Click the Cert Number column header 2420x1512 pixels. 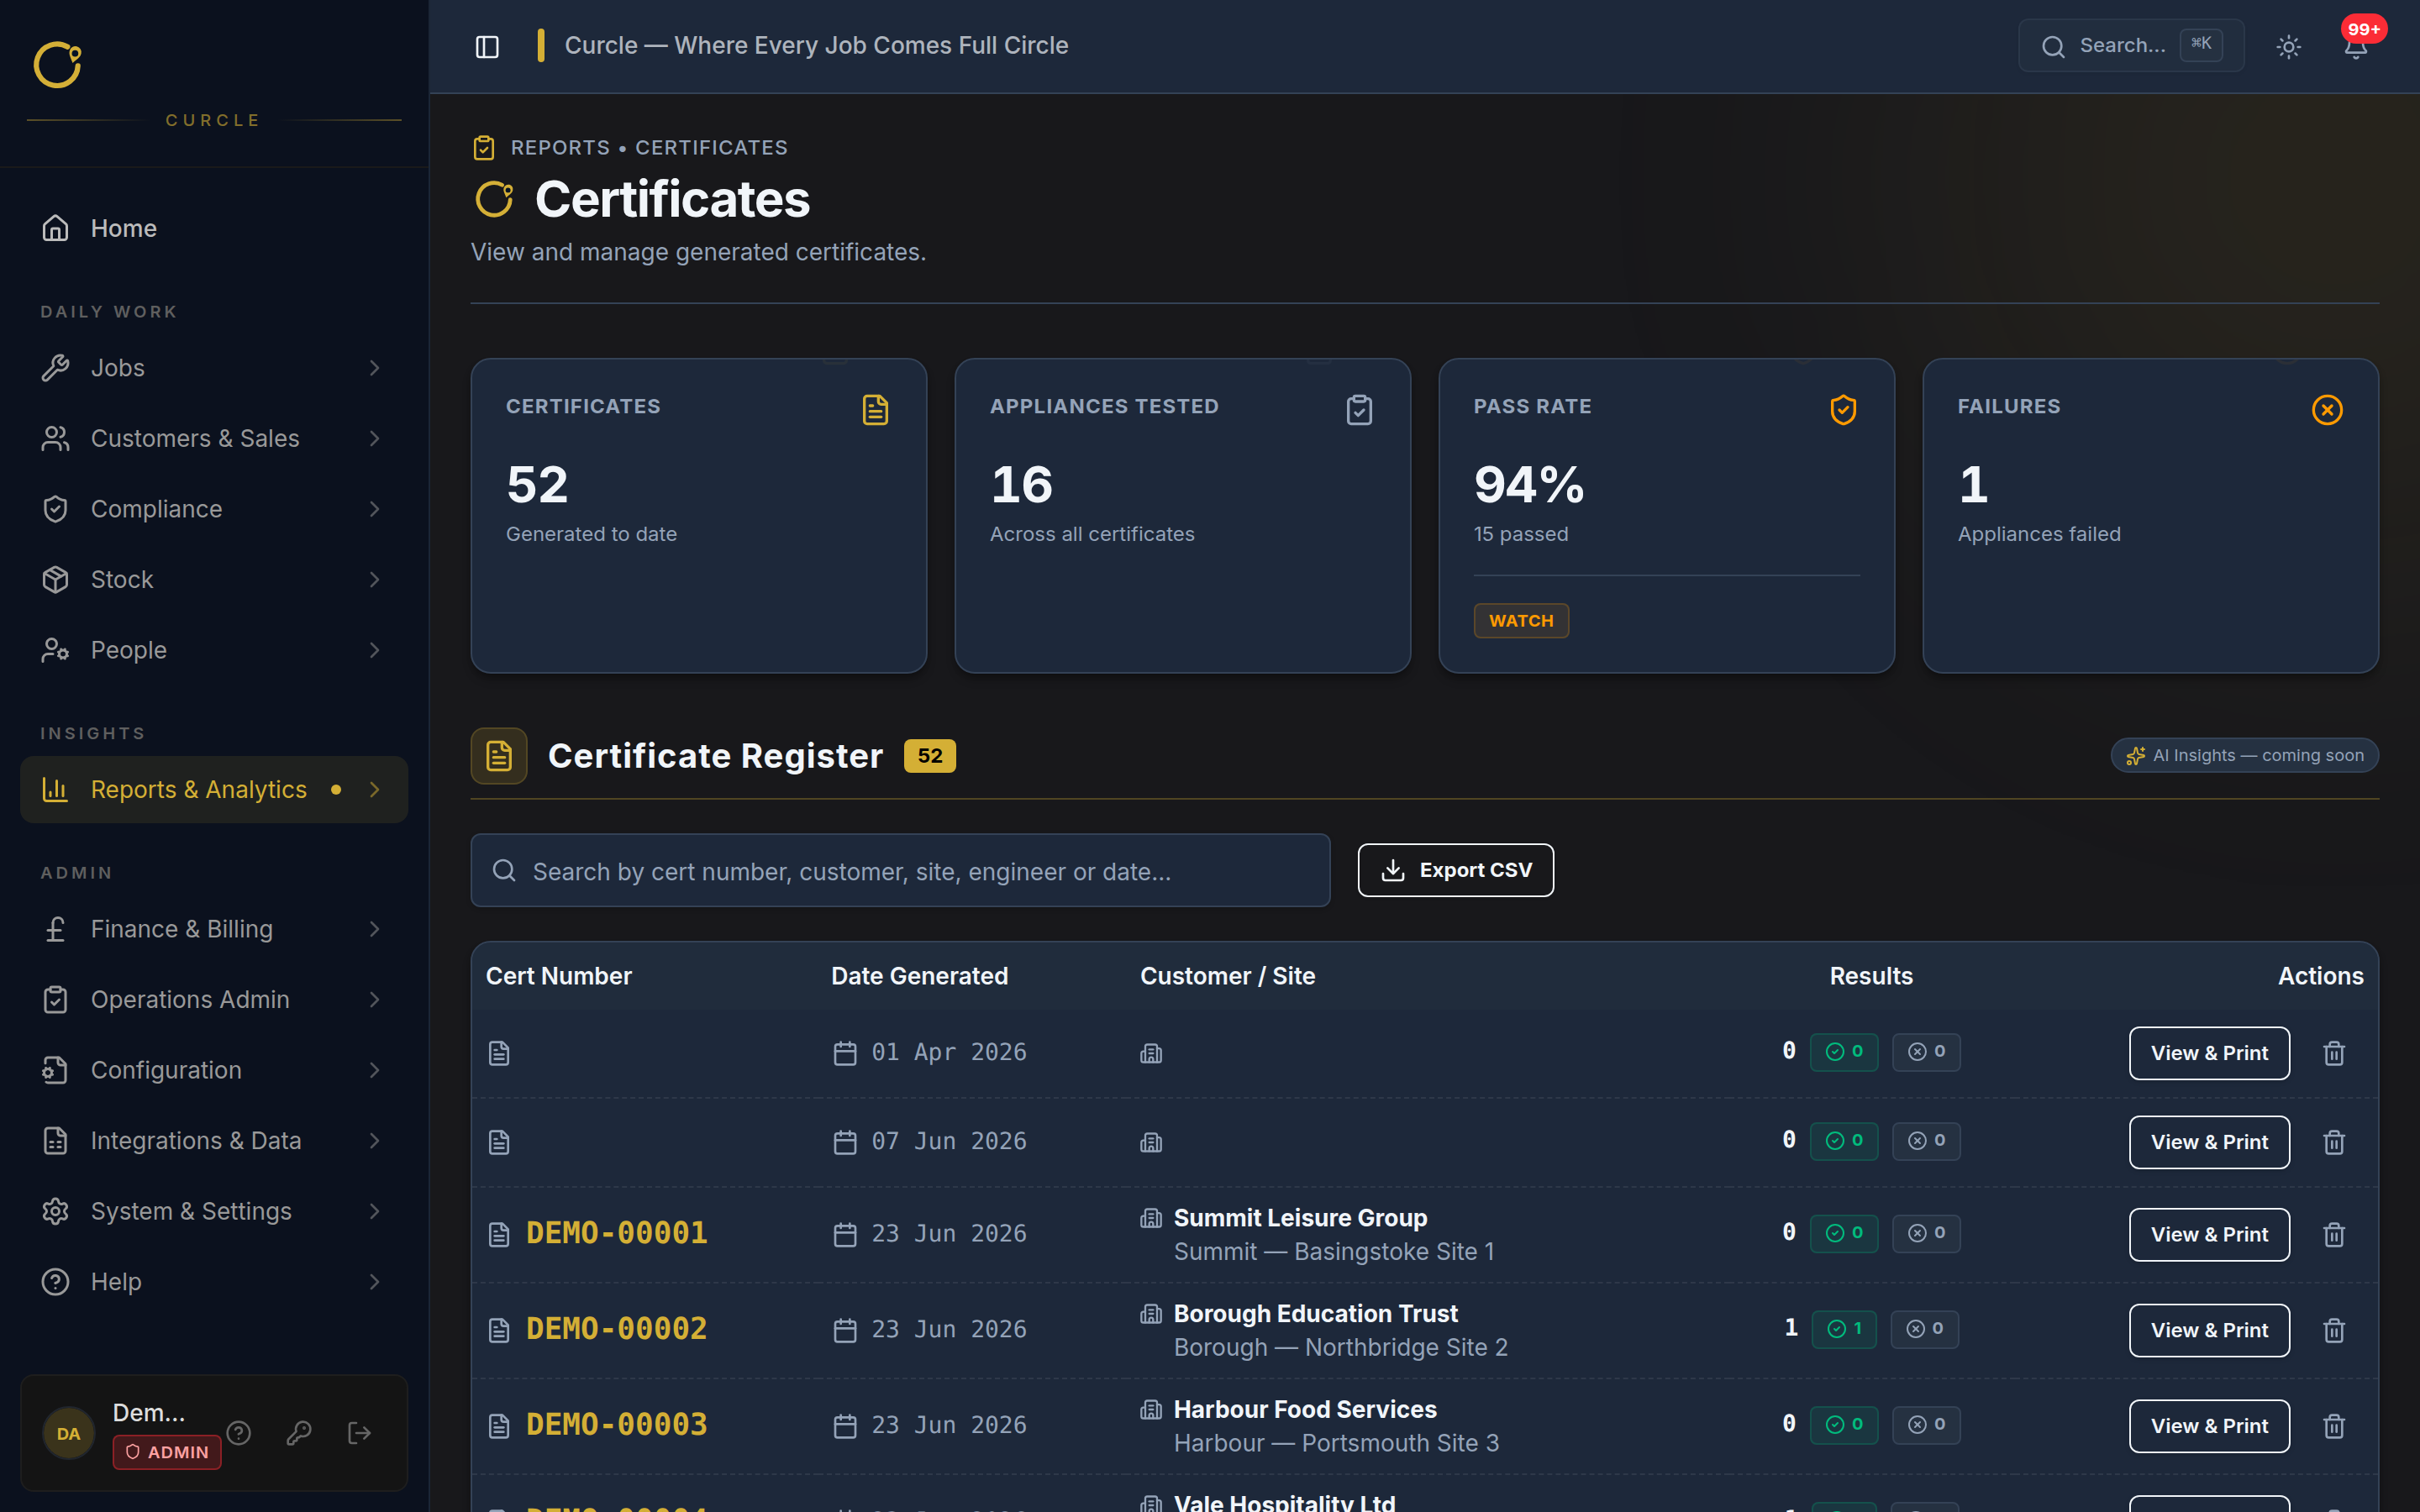tap(559, 976)
